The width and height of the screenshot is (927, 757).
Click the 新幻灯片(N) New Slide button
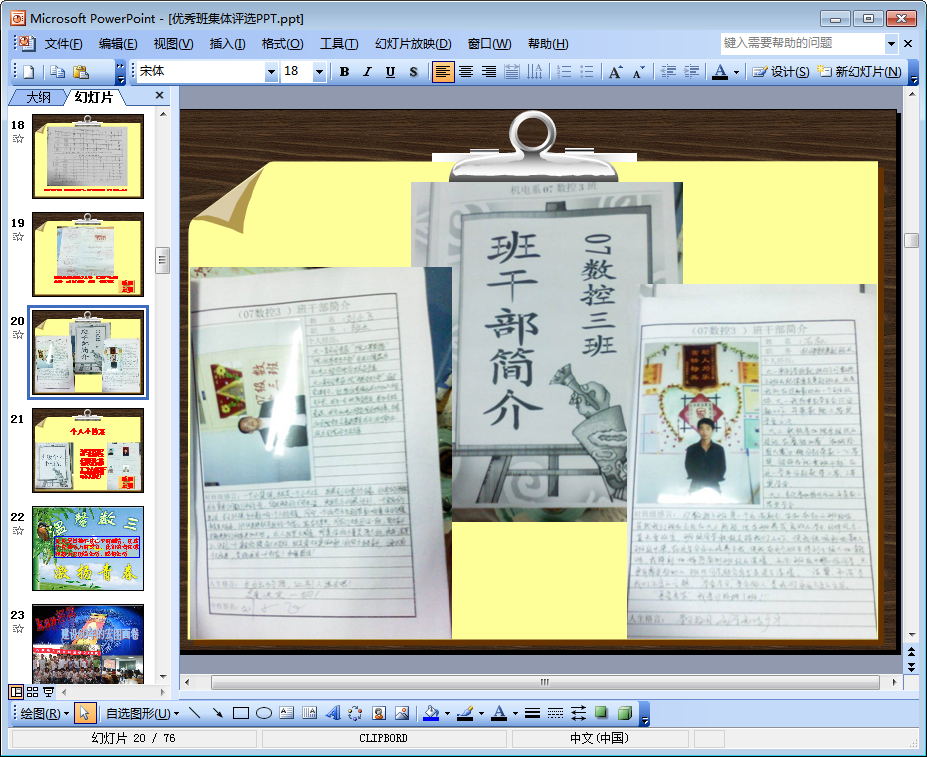pos(859,72)
